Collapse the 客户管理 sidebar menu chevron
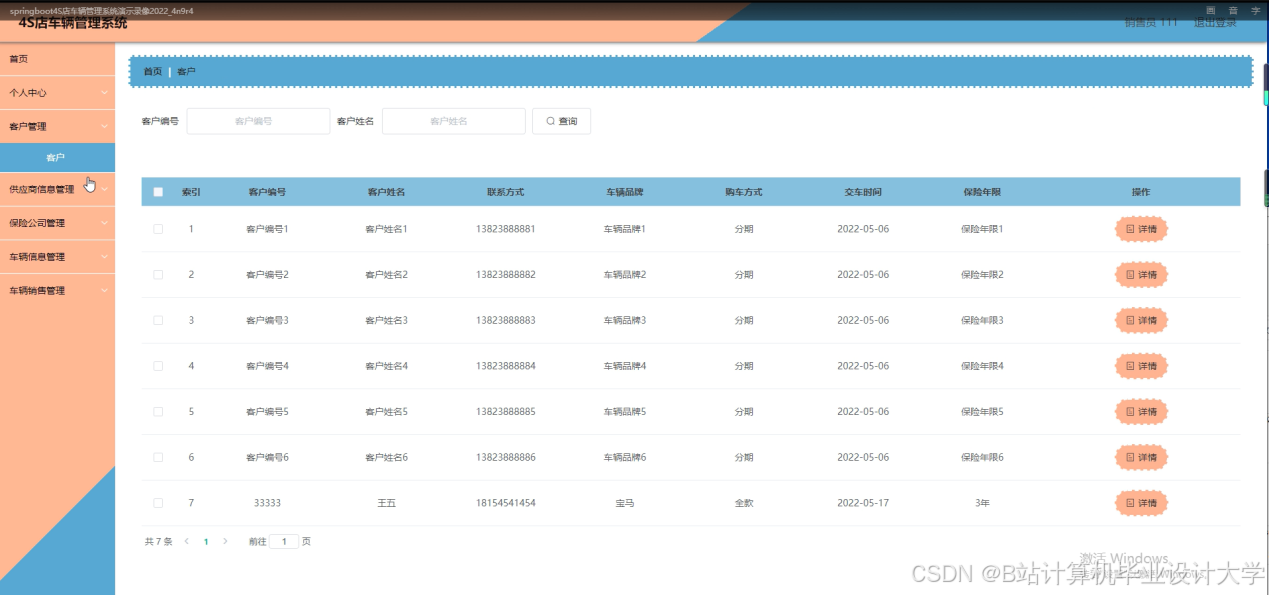1269x595 pixels. [104, 126]
